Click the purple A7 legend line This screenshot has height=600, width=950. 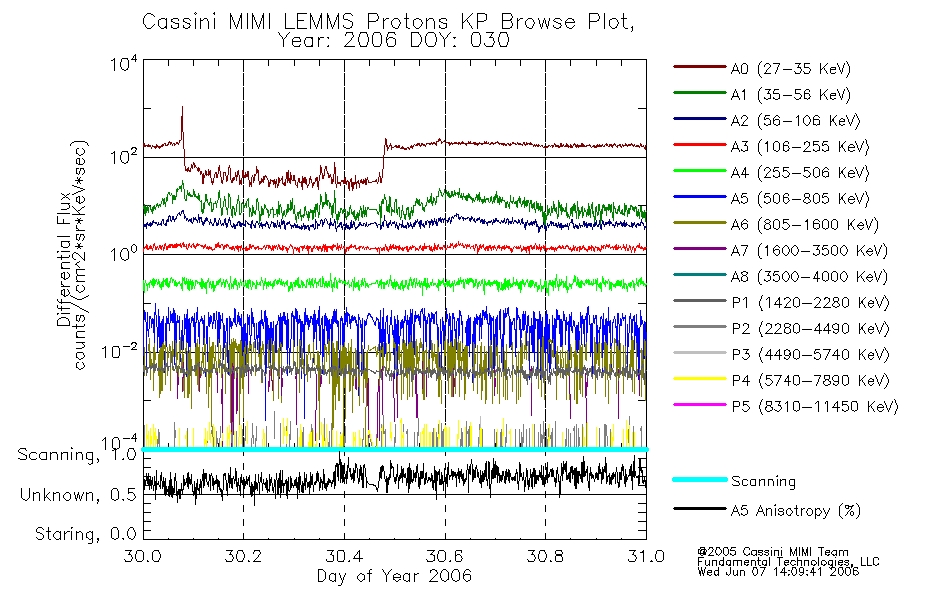pyautogui.click(x=700, y=249)
